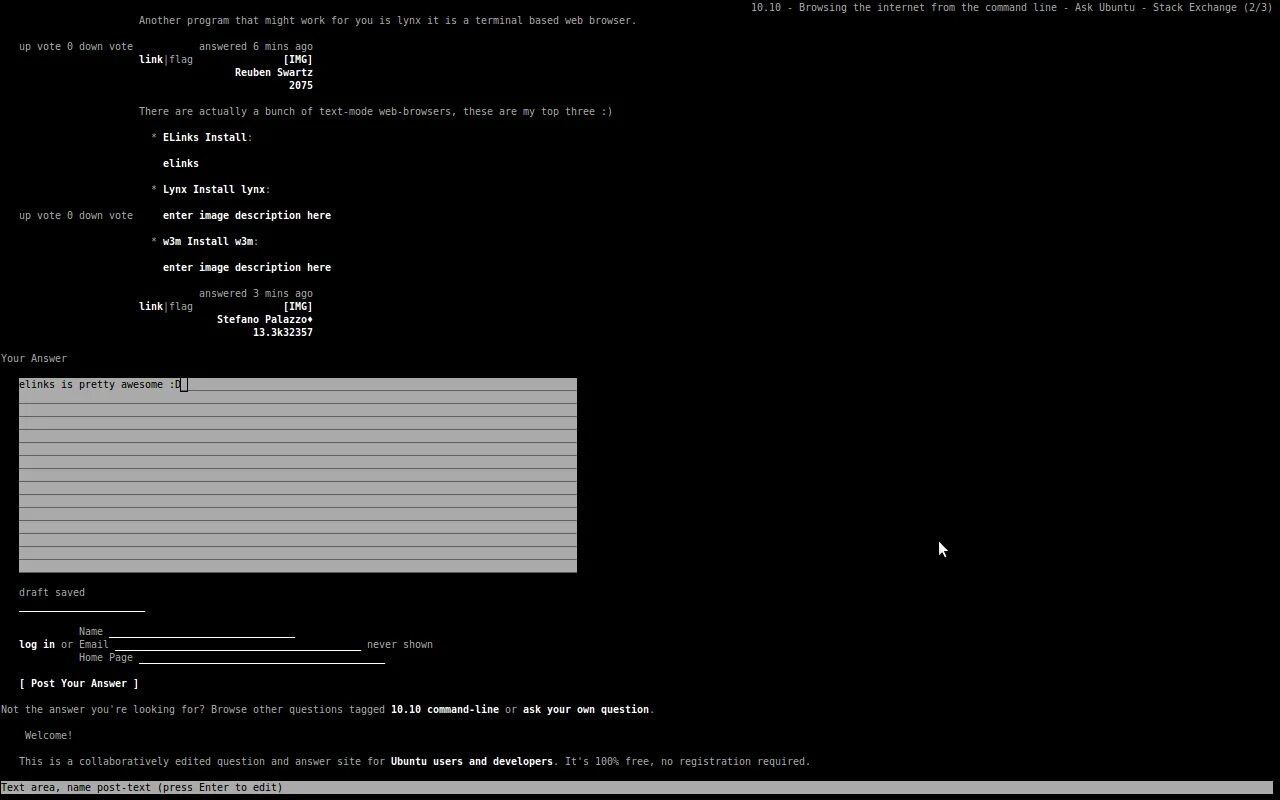Open 'enter image description here' under Lynx
Screen dimensions: 1280x800
247,215
